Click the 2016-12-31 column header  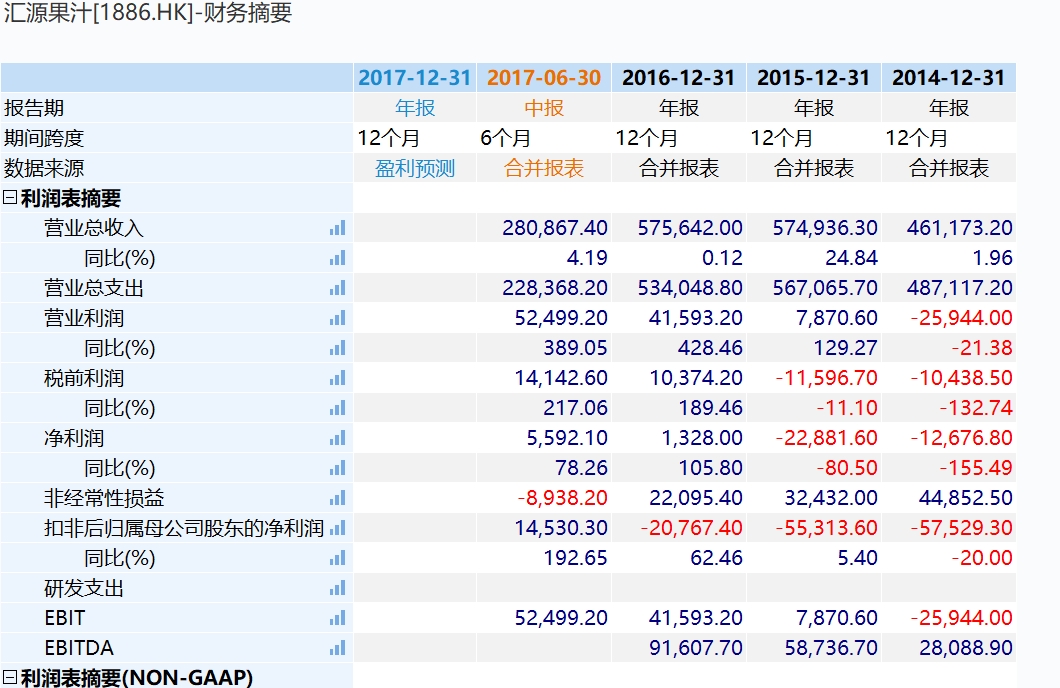[x=678, y=78]
